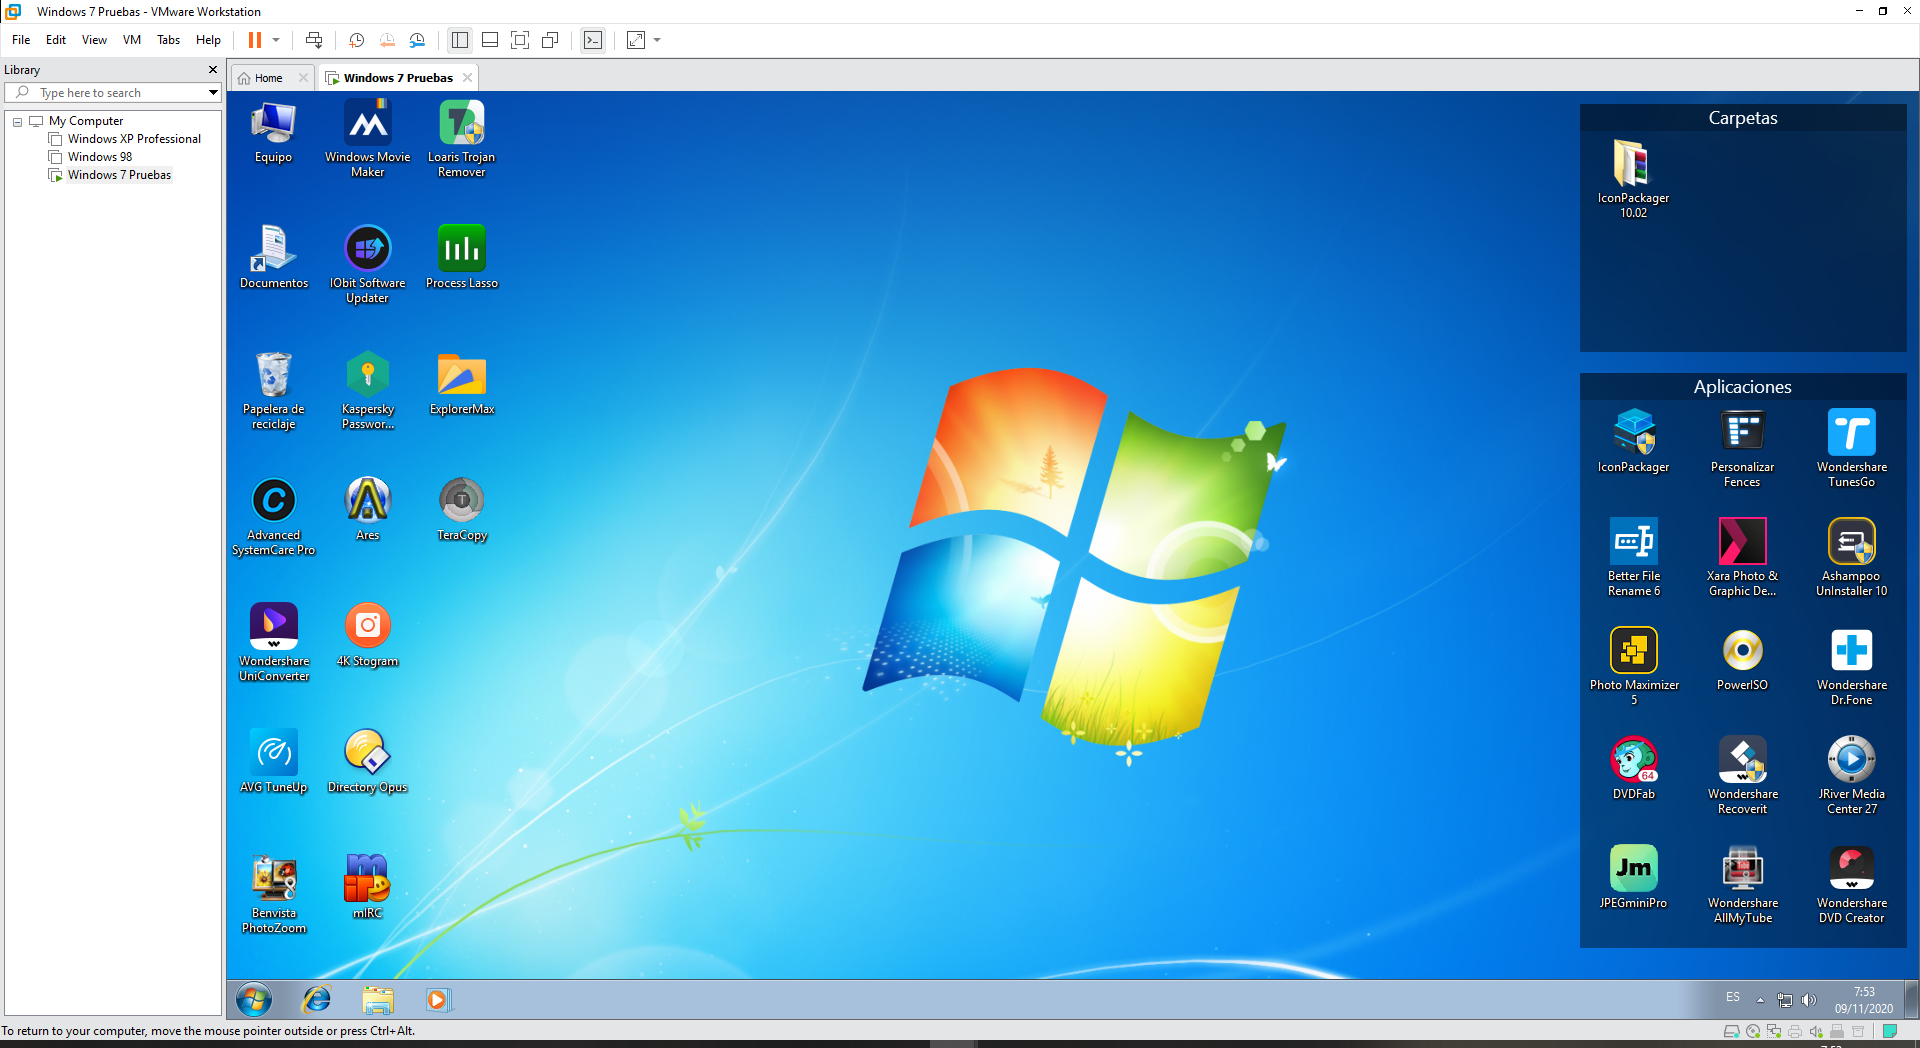Open the Edit menu

tap(56, 40)
